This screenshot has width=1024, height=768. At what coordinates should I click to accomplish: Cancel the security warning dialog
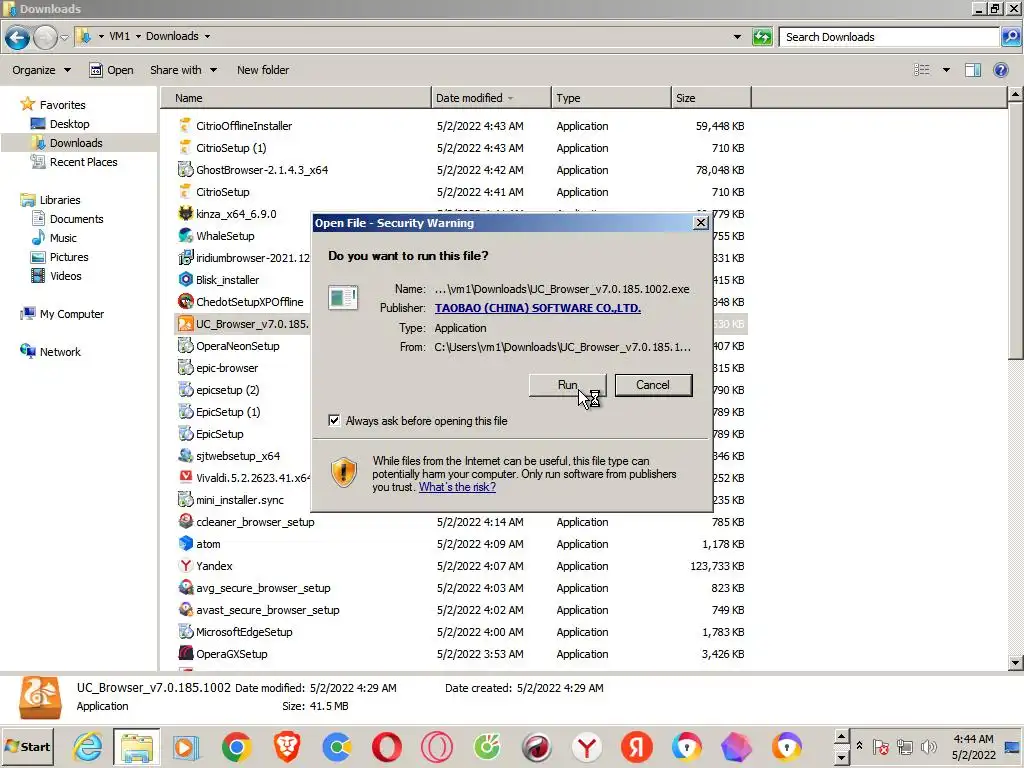pyautogui.click(x=653, y=385)
